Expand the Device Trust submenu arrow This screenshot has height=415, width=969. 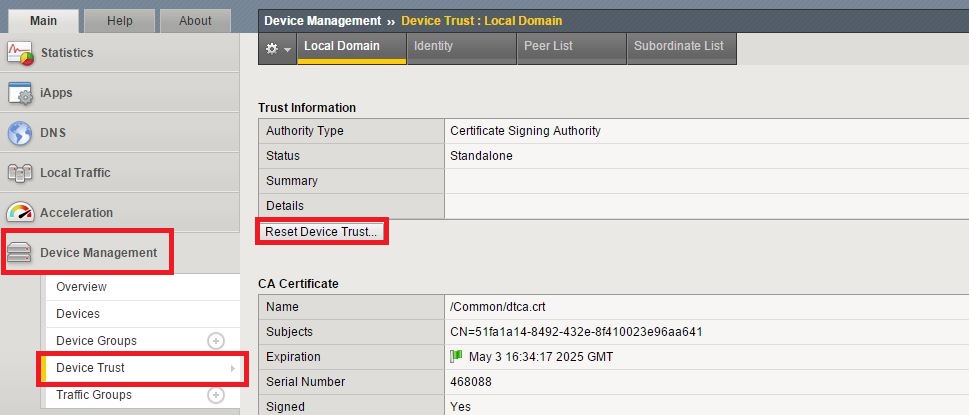click(233, 368)
